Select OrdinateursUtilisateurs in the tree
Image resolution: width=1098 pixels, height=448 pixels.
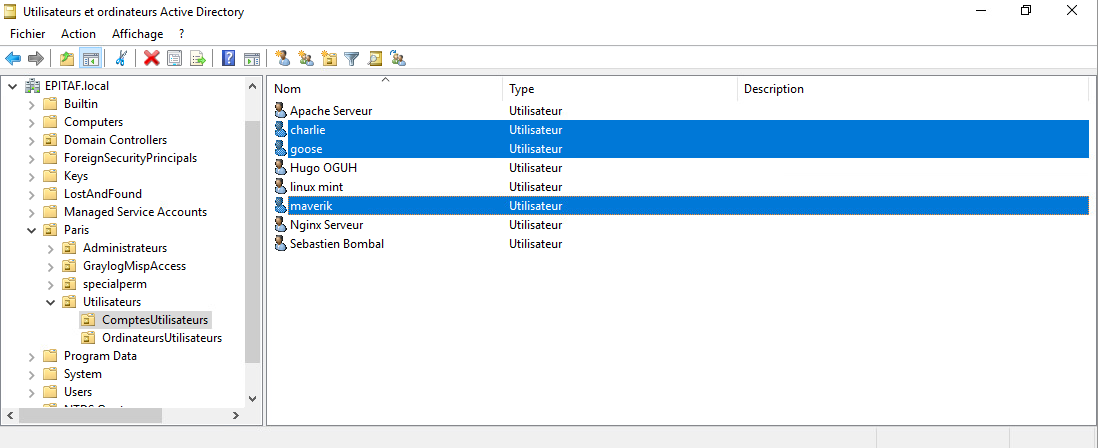click(x=161, y=338)
